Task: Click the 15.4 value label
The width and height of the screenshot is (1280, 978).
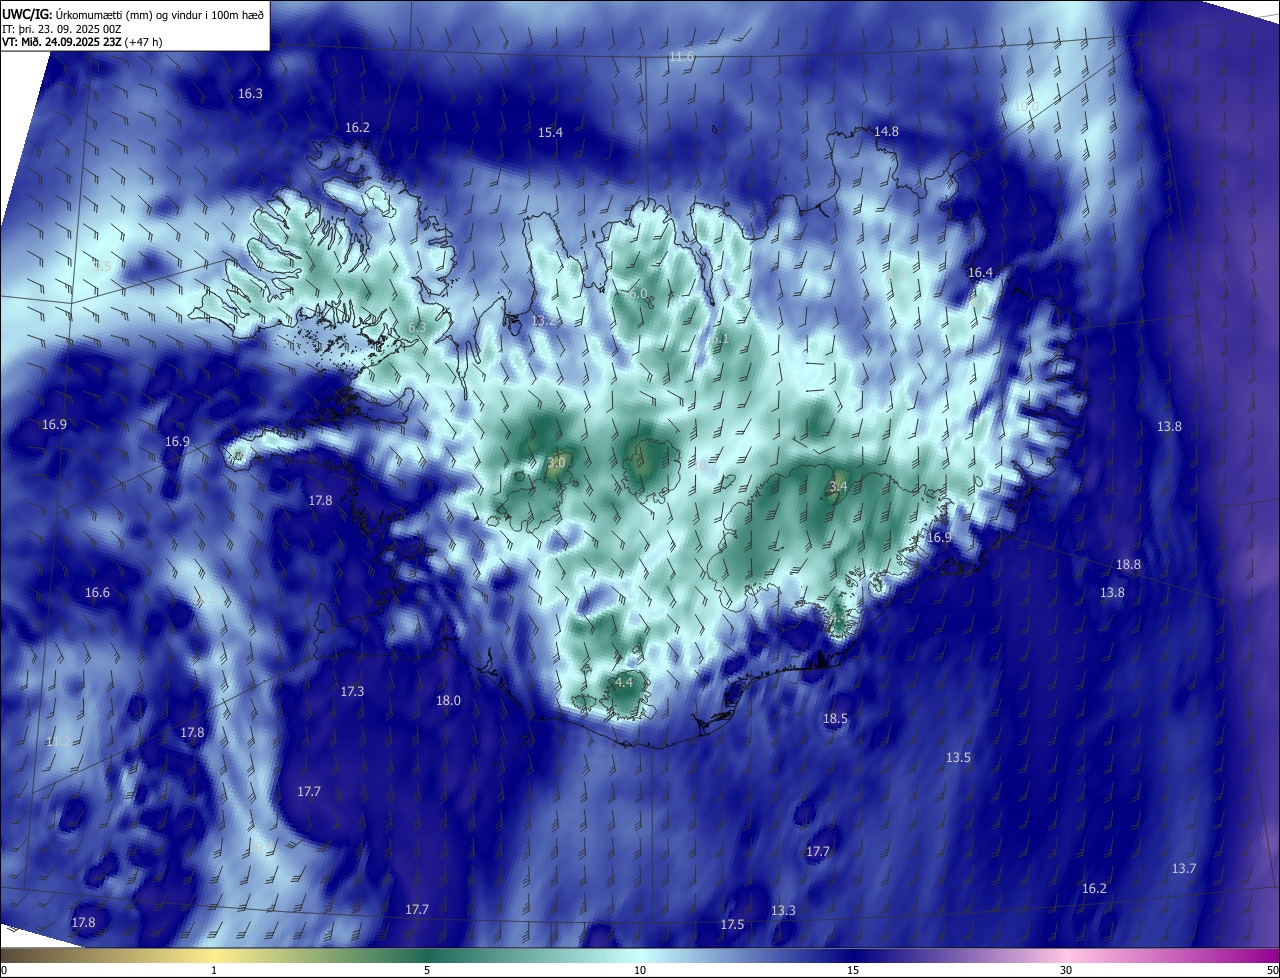Action: [550, 133]
